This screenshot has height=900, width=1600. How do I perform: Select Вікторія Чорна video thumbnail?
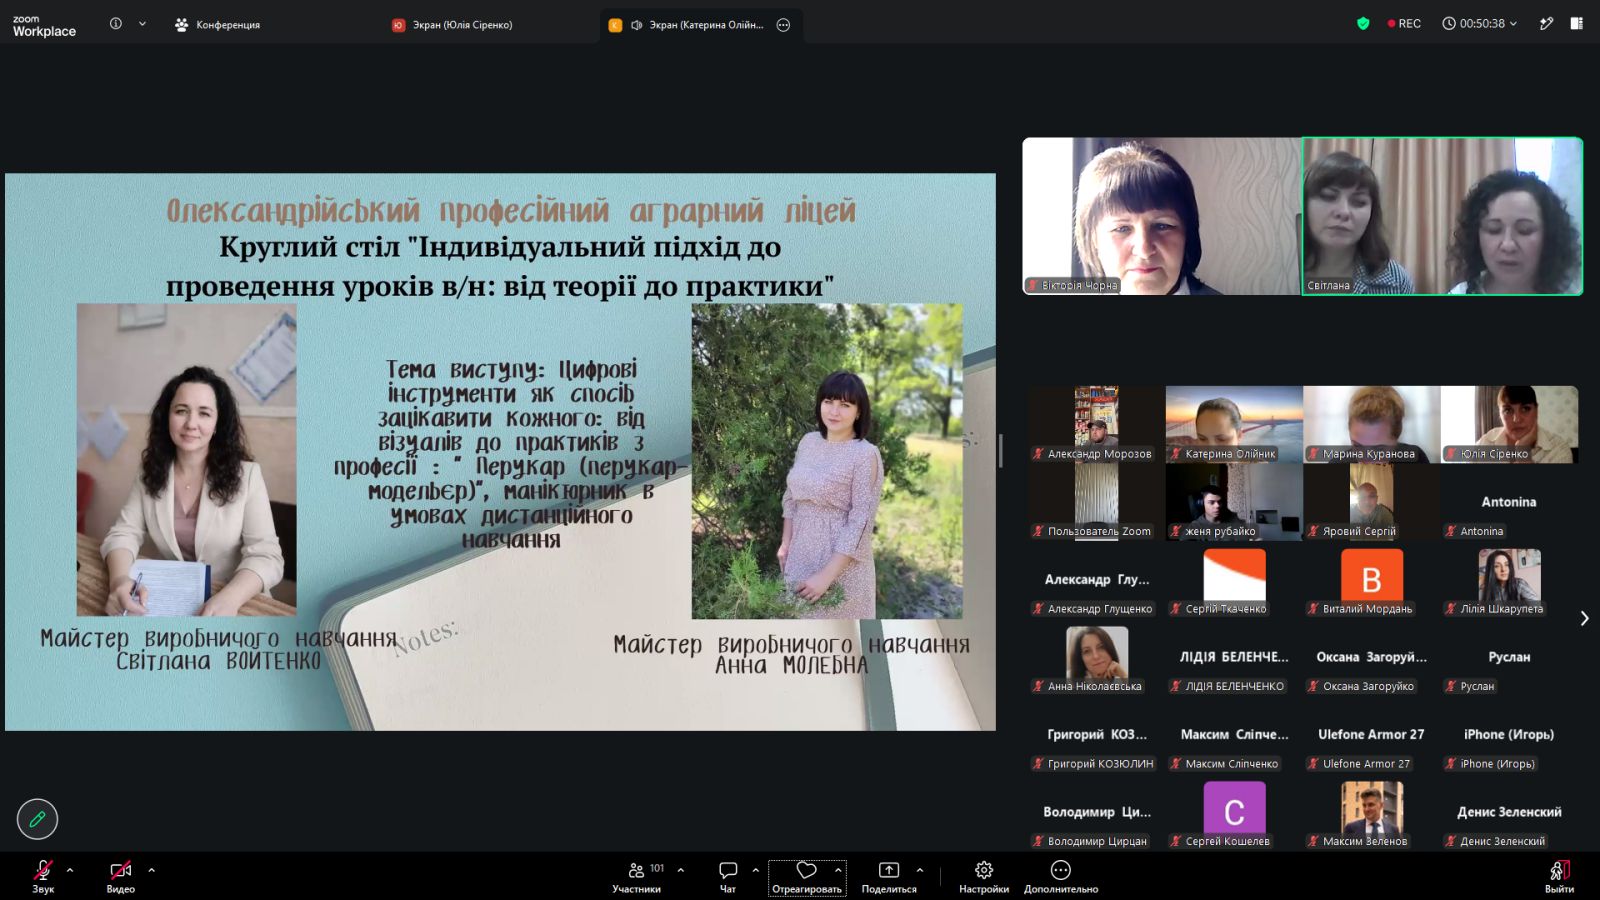(x=1162, y=216)
